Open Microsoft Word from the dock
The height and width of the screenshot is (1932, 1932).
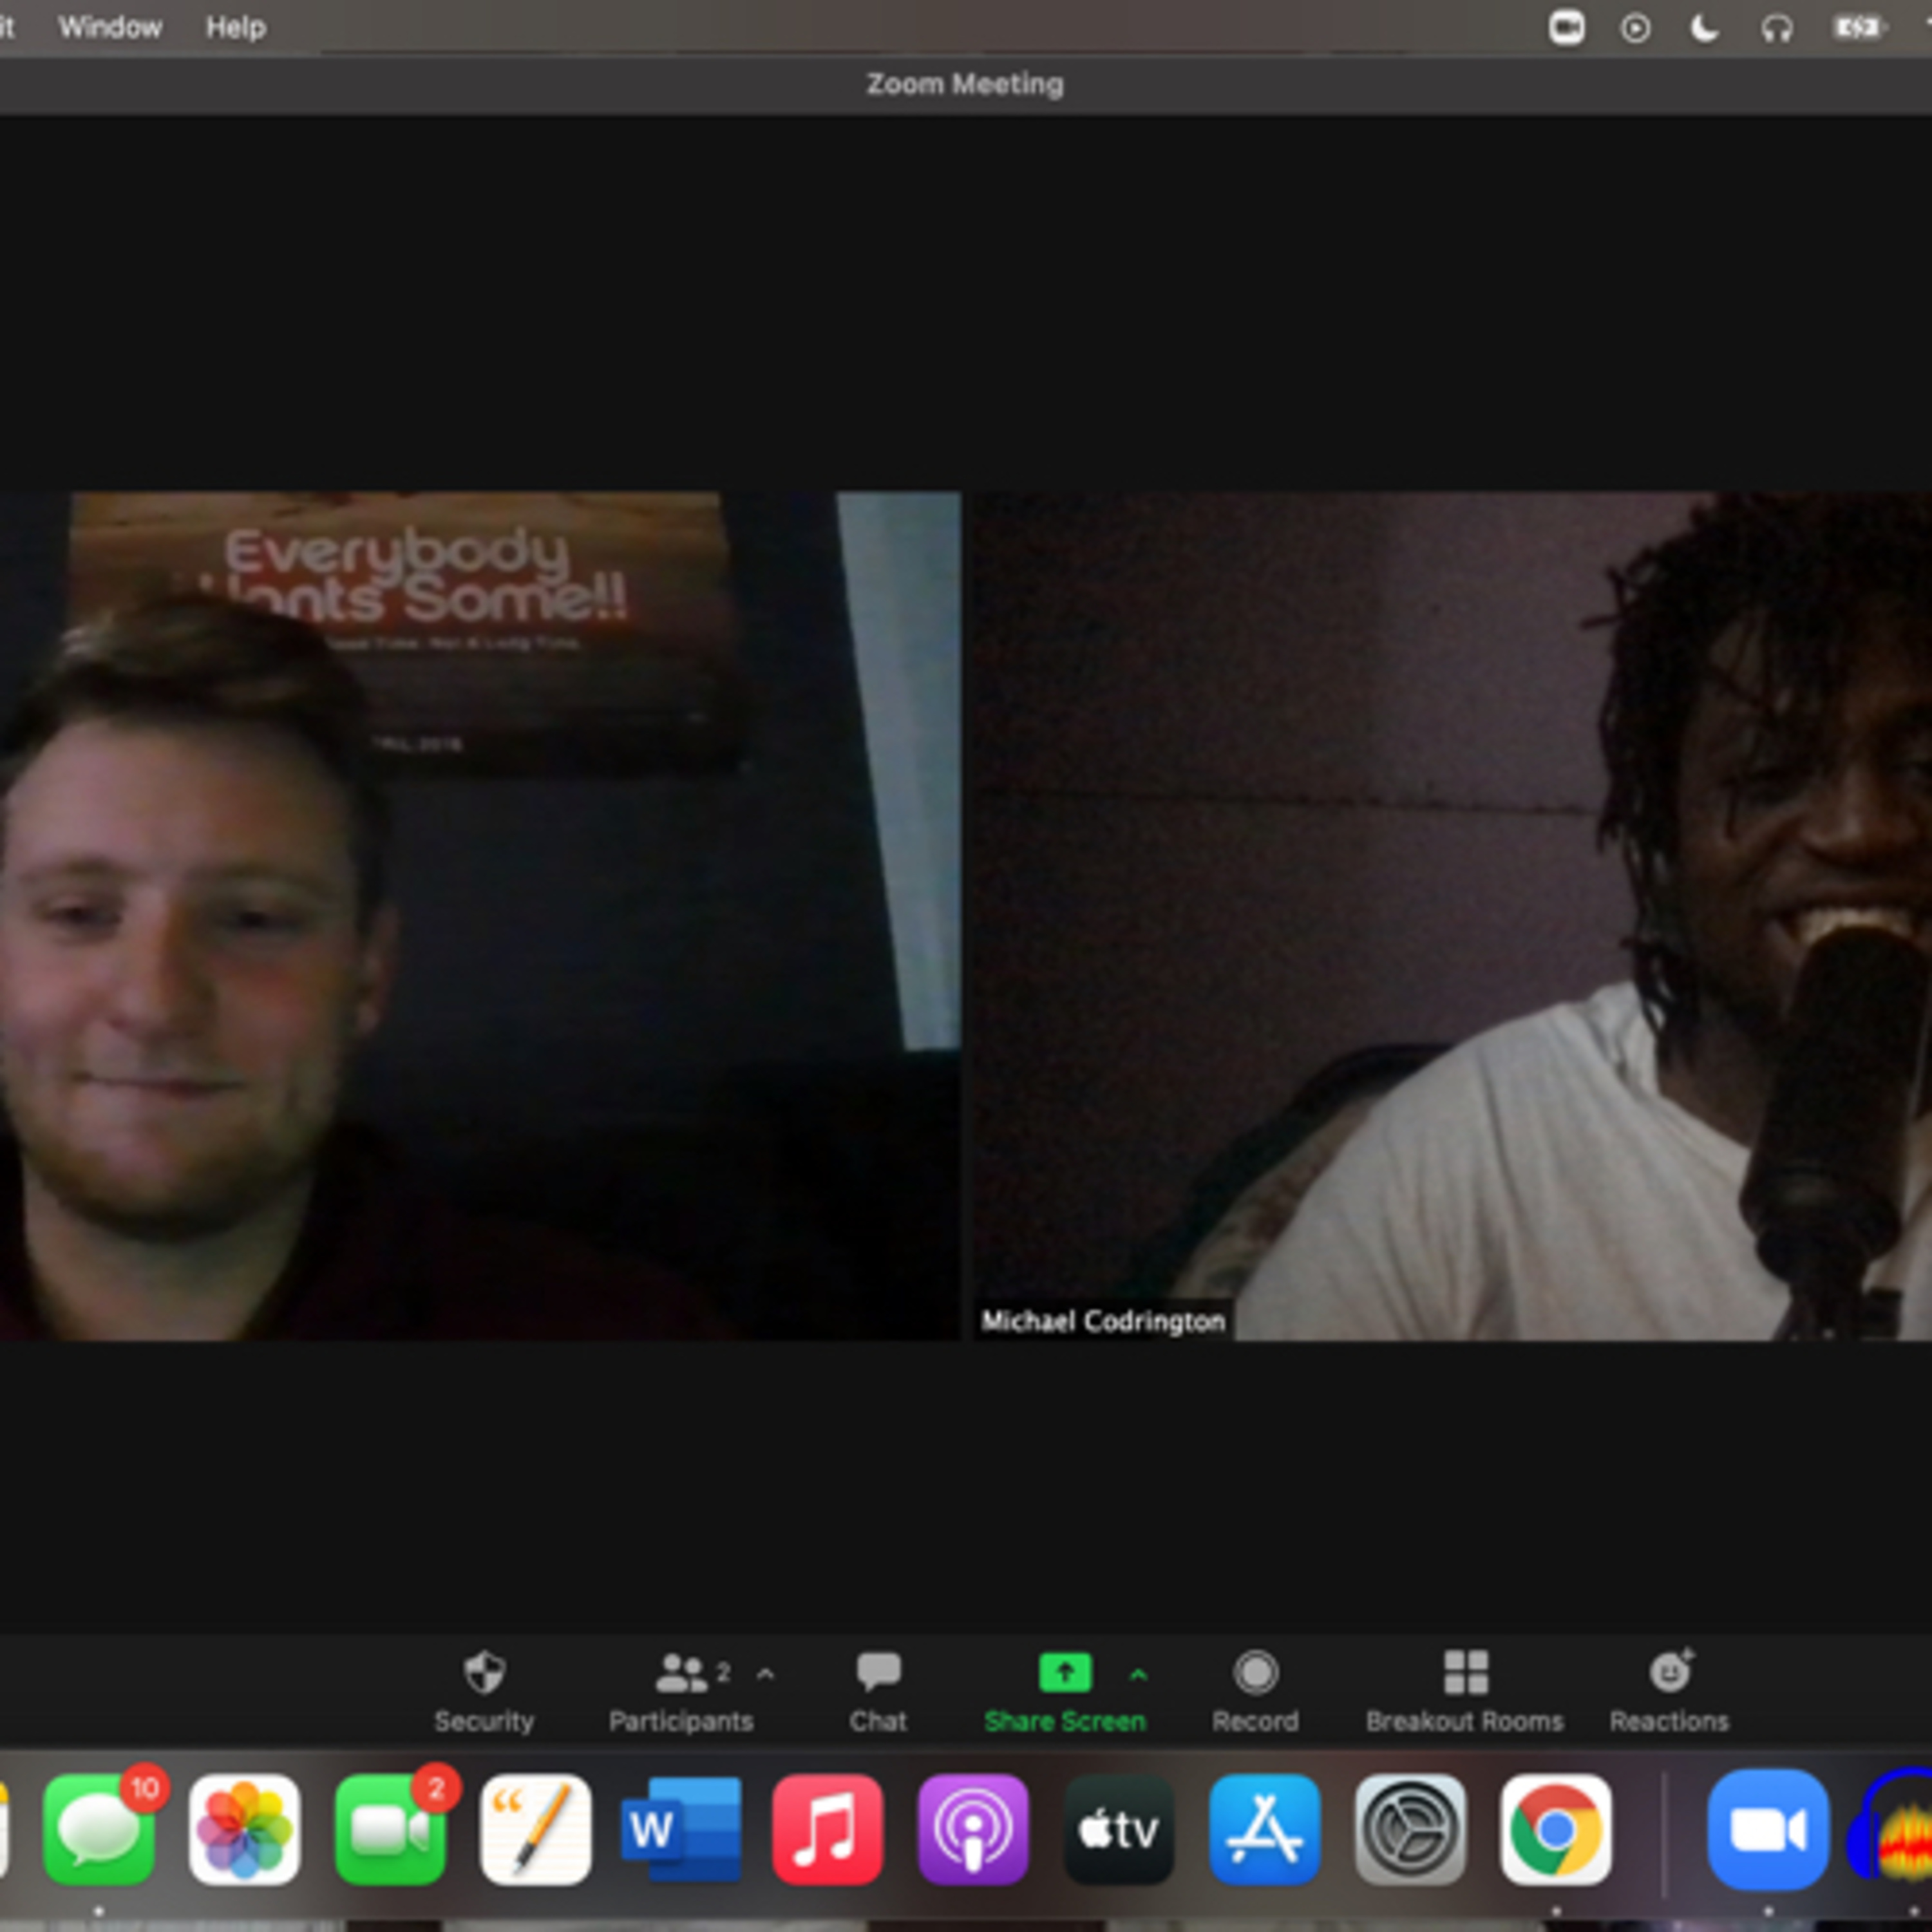tap(682, 1830)
